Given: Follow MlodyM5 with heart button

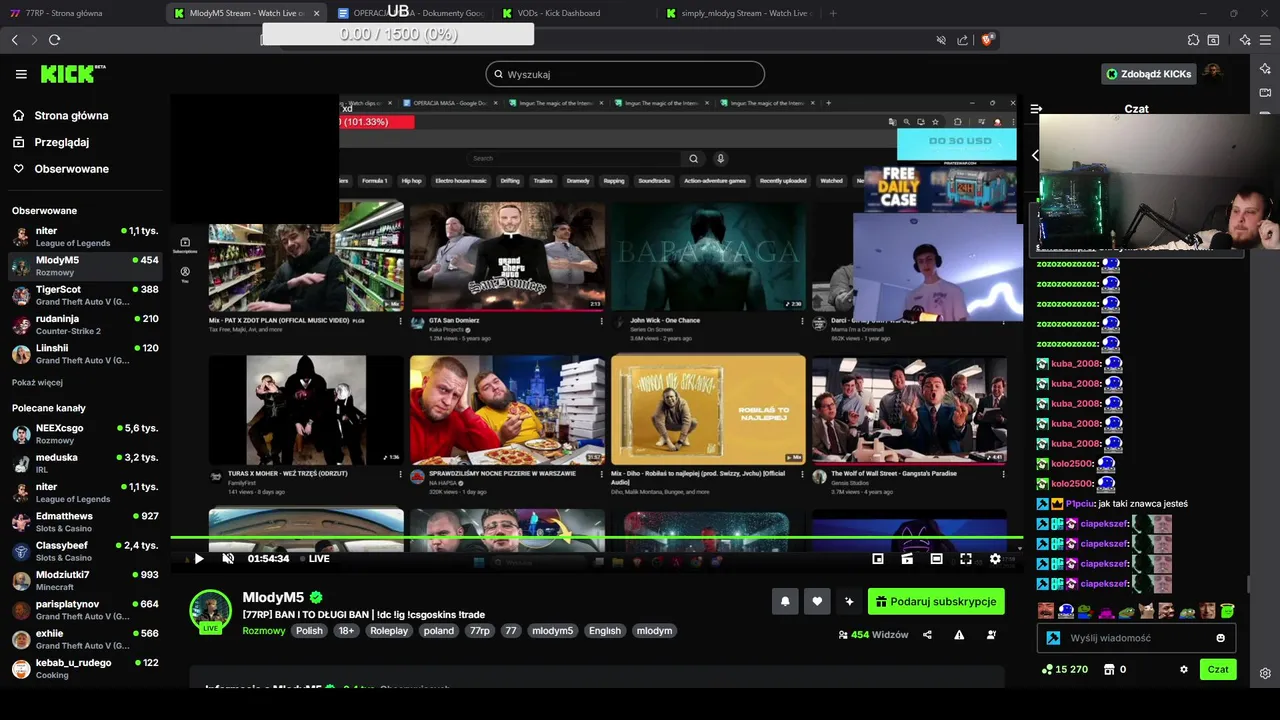Looking at the screenshot, I should pos(817,601).
